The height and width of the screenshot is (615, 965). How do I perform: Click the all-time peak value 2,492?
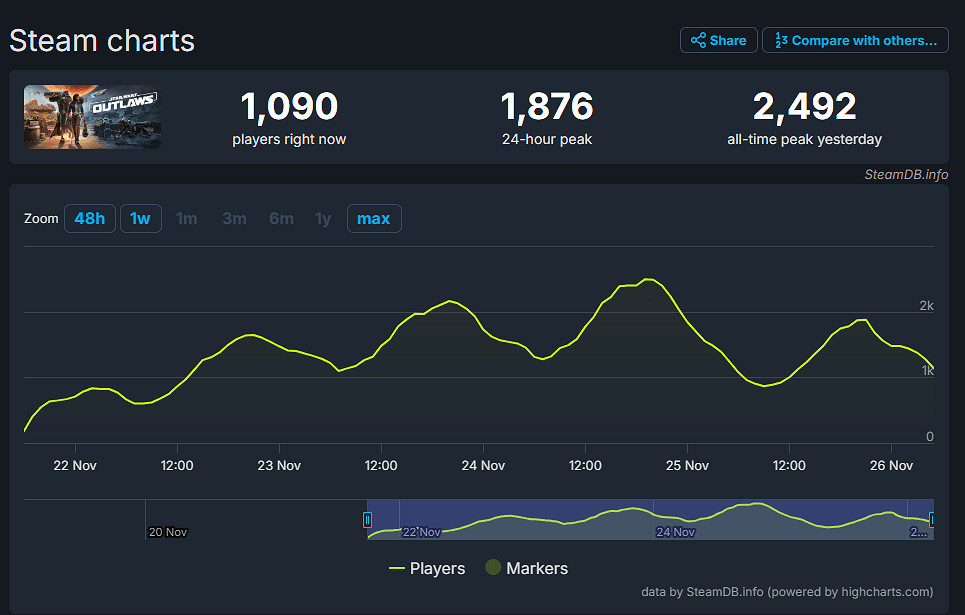[804, 106]
